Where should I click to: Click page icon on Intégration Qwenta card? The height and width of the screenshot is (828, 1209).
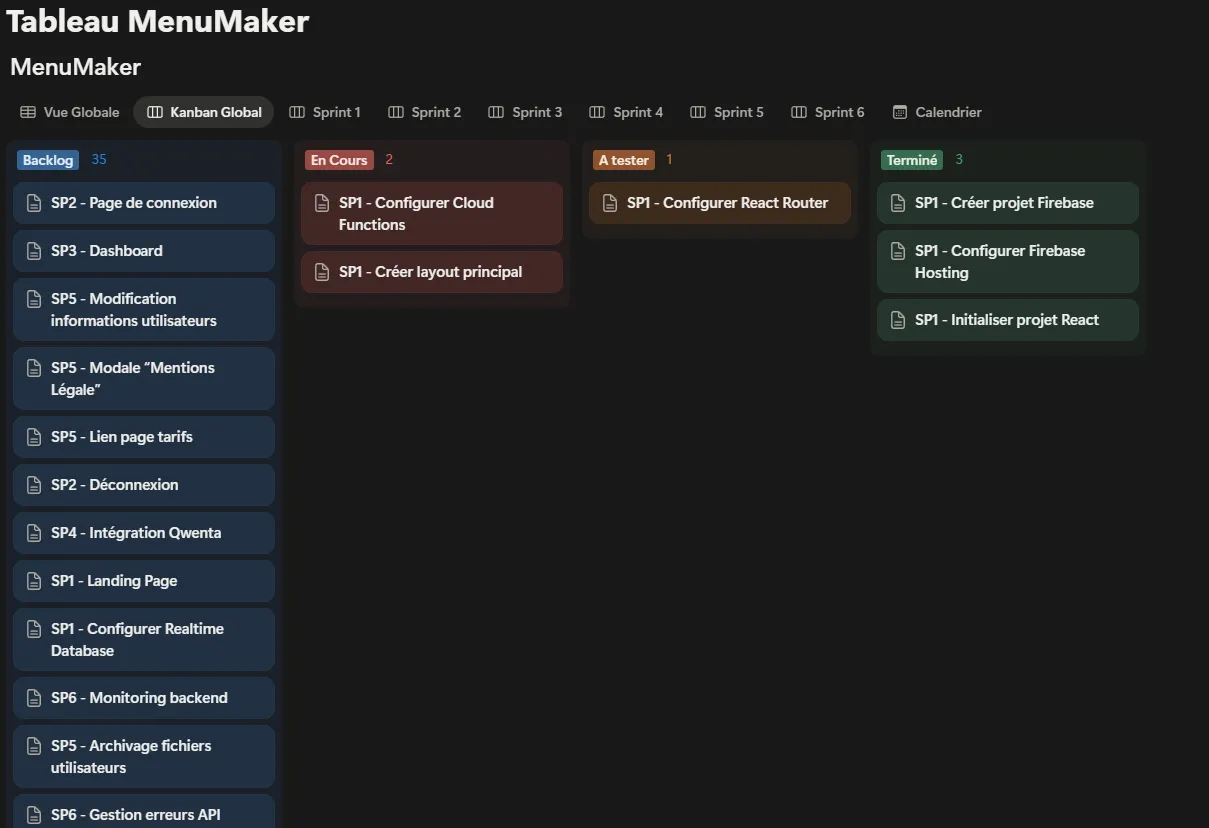point(34,533)
